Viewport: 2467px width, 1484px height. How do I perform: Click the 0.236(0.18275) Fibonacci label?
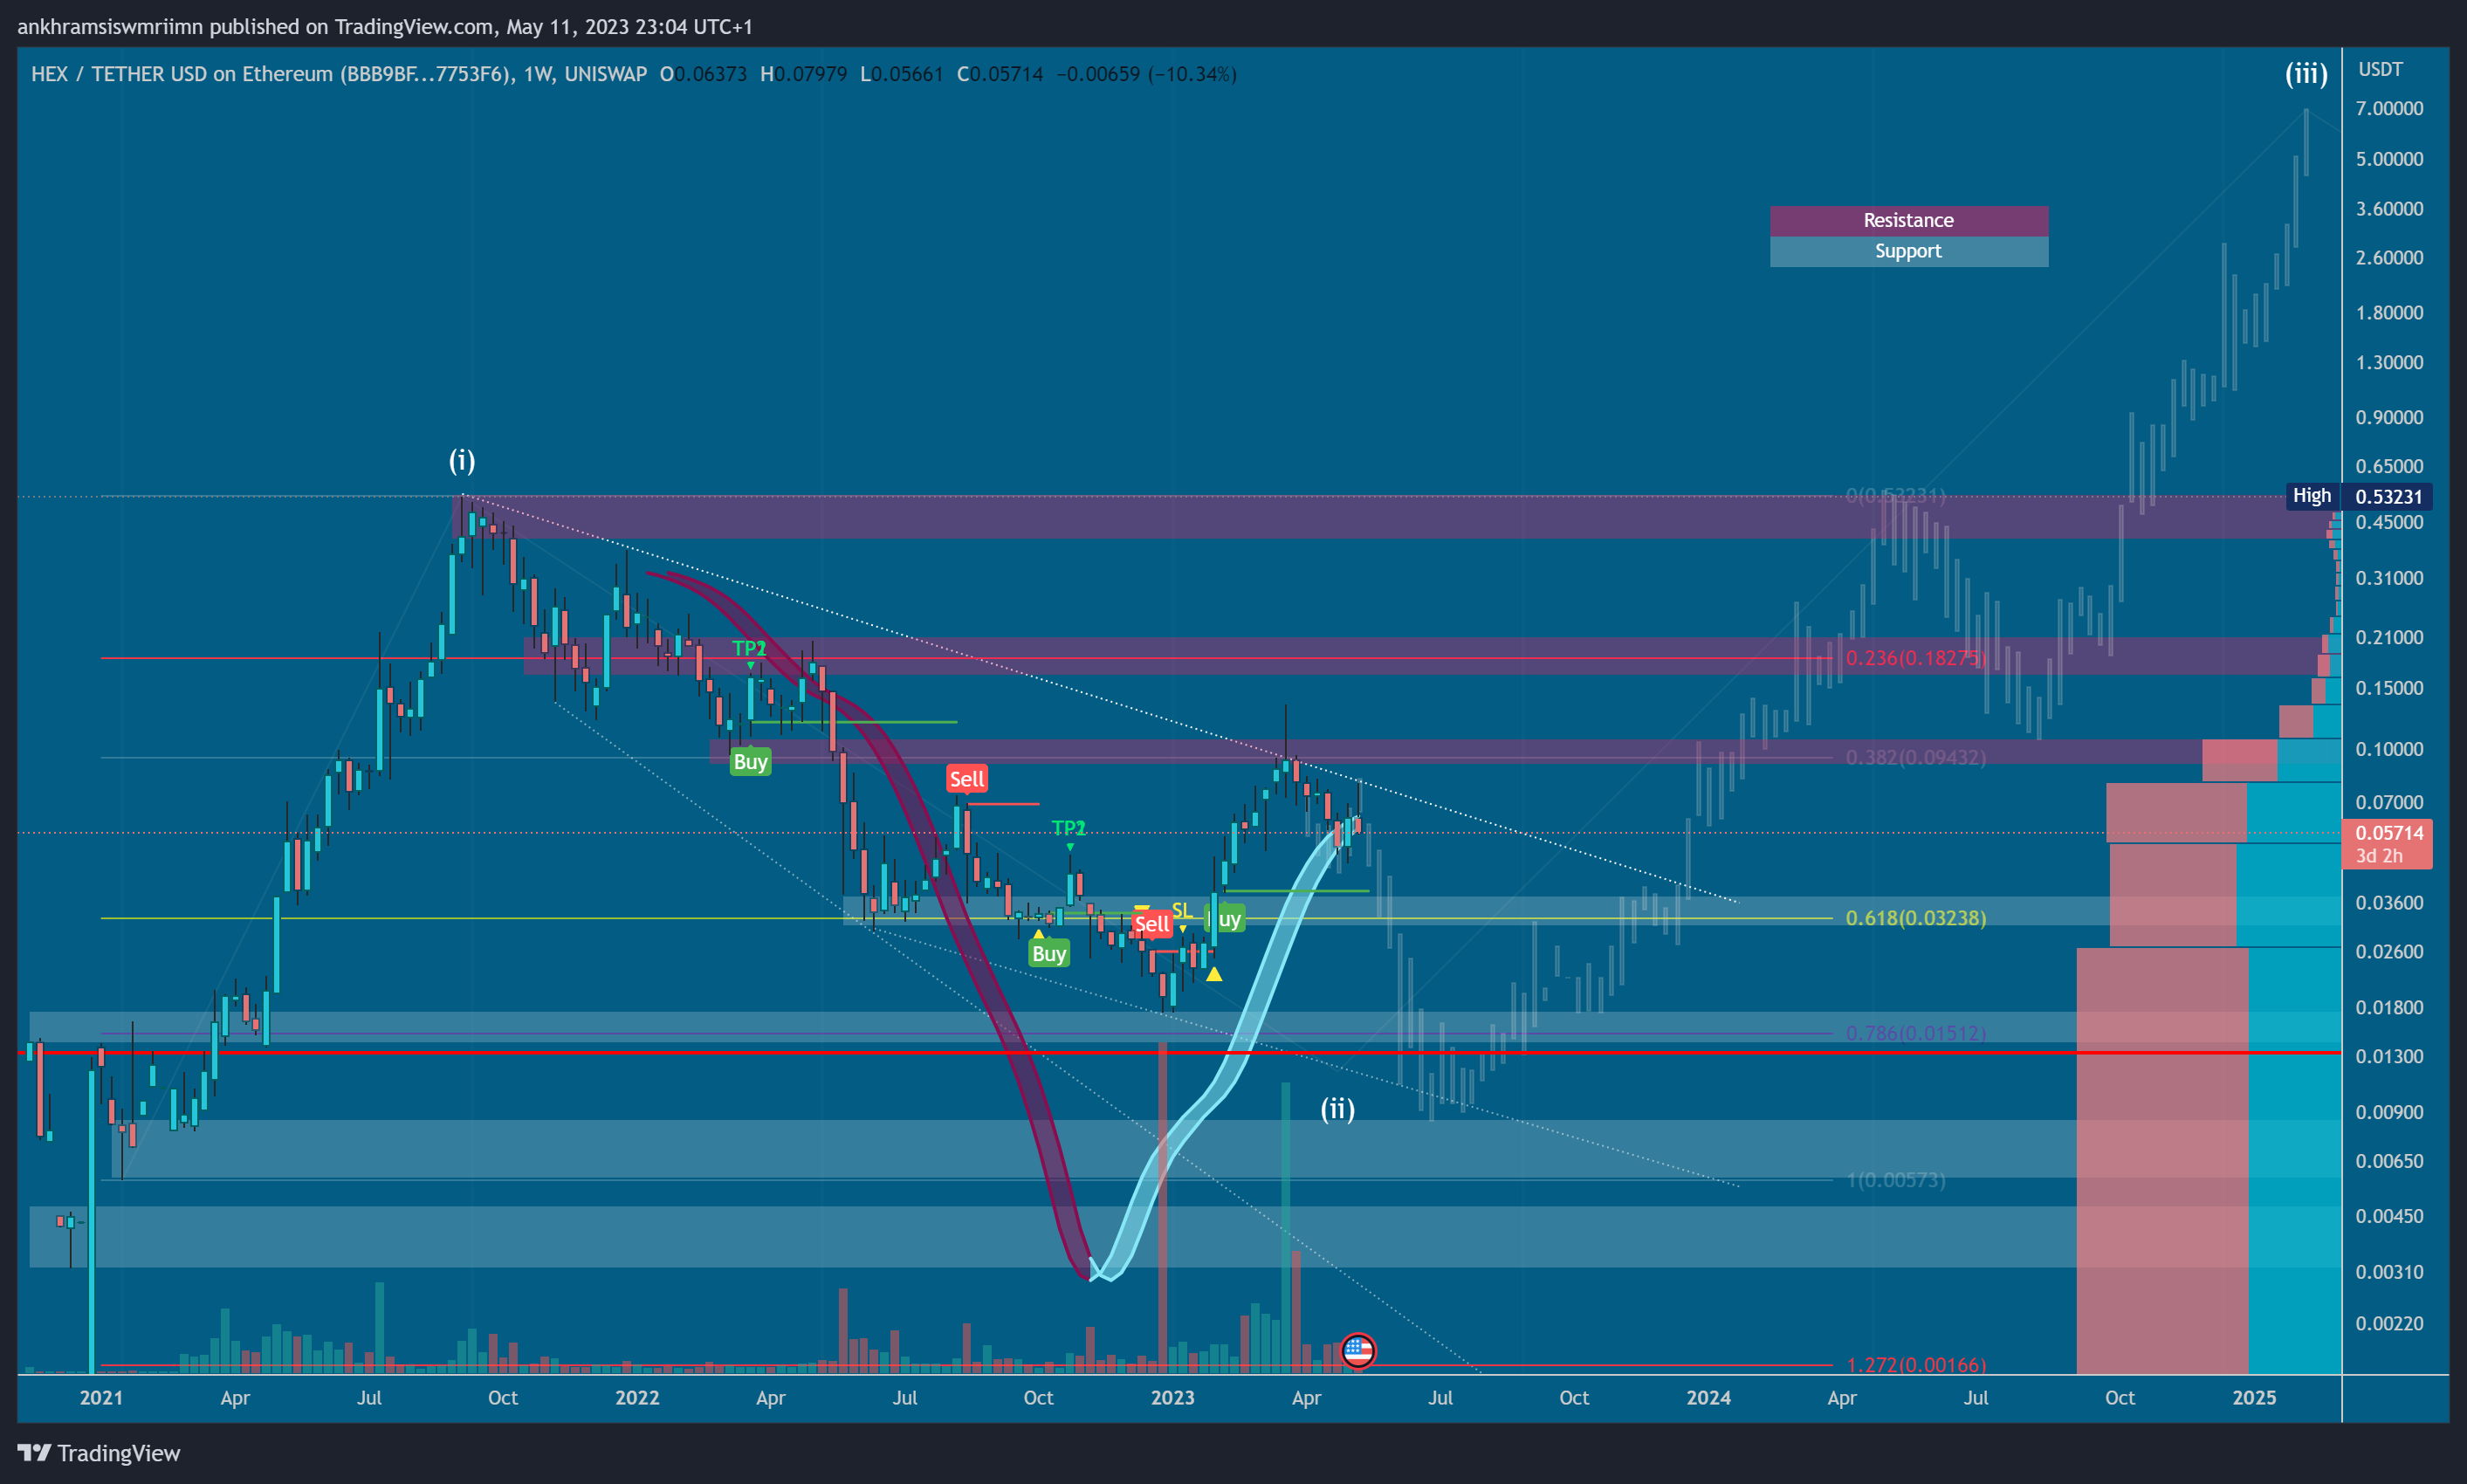coord(1915,658)
